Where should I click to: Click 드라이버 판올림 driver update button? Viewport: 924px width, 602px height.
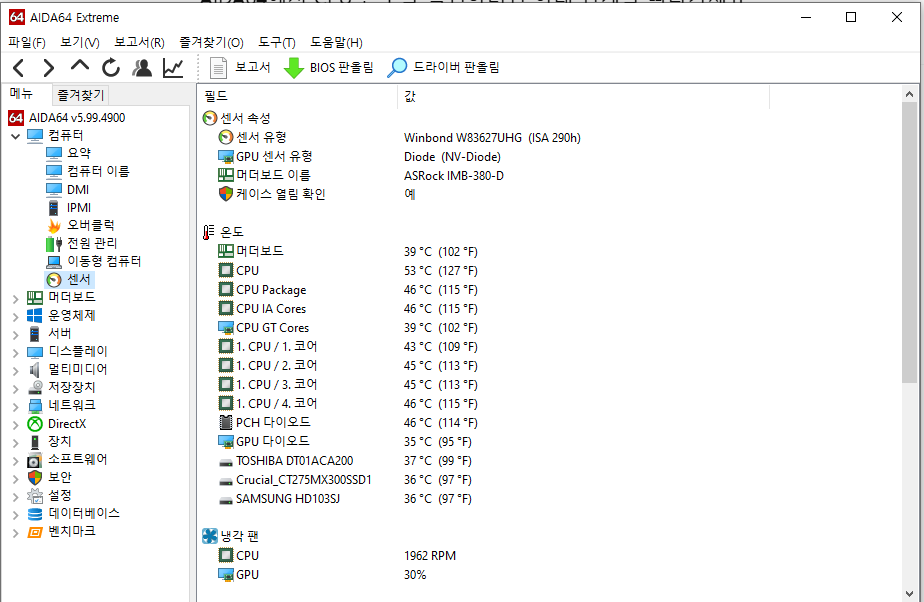(x=443, y=68)
